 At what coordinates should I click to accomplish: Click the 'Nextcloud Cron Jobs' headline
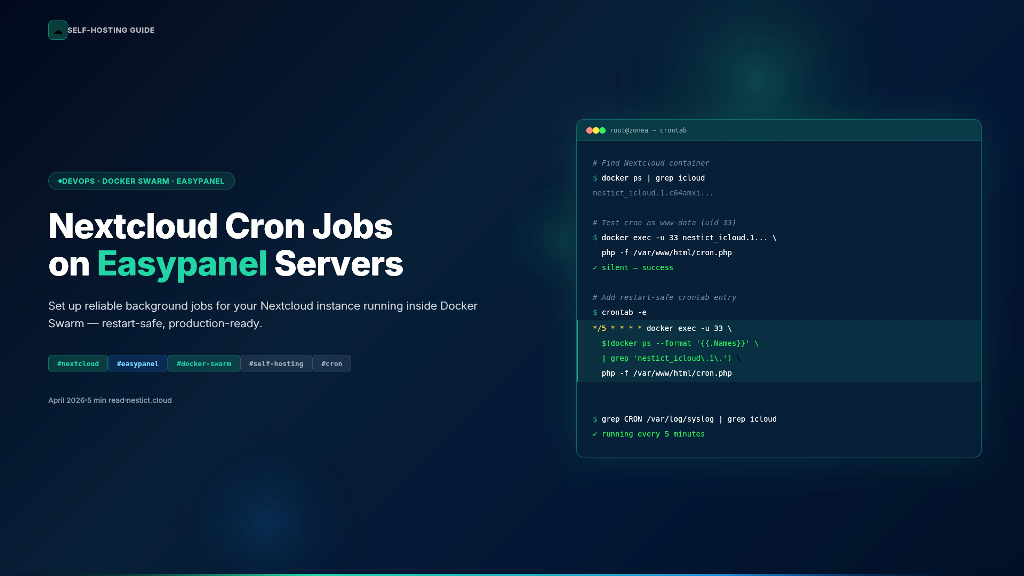click(220, 226)
